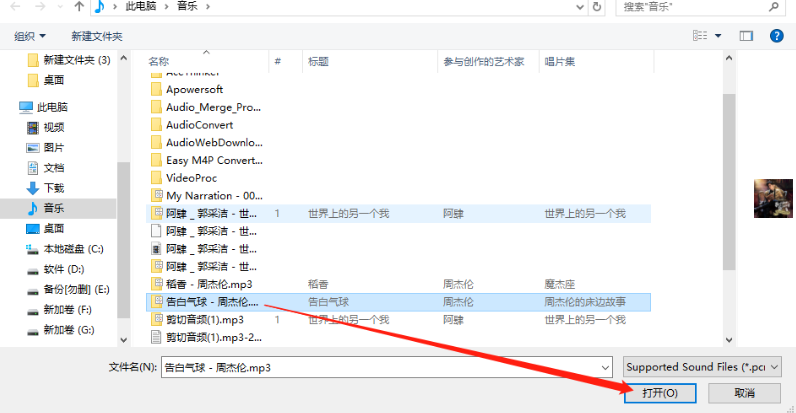Open 文档 in the sidebar

[x=46, y=167]
